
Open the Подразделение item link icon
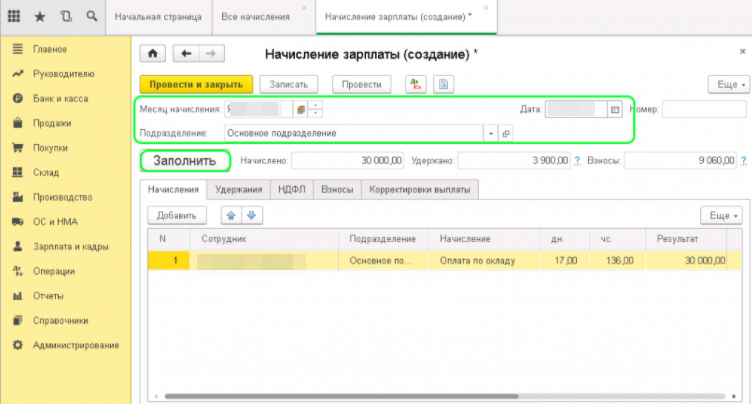click(x=506, y=133)
